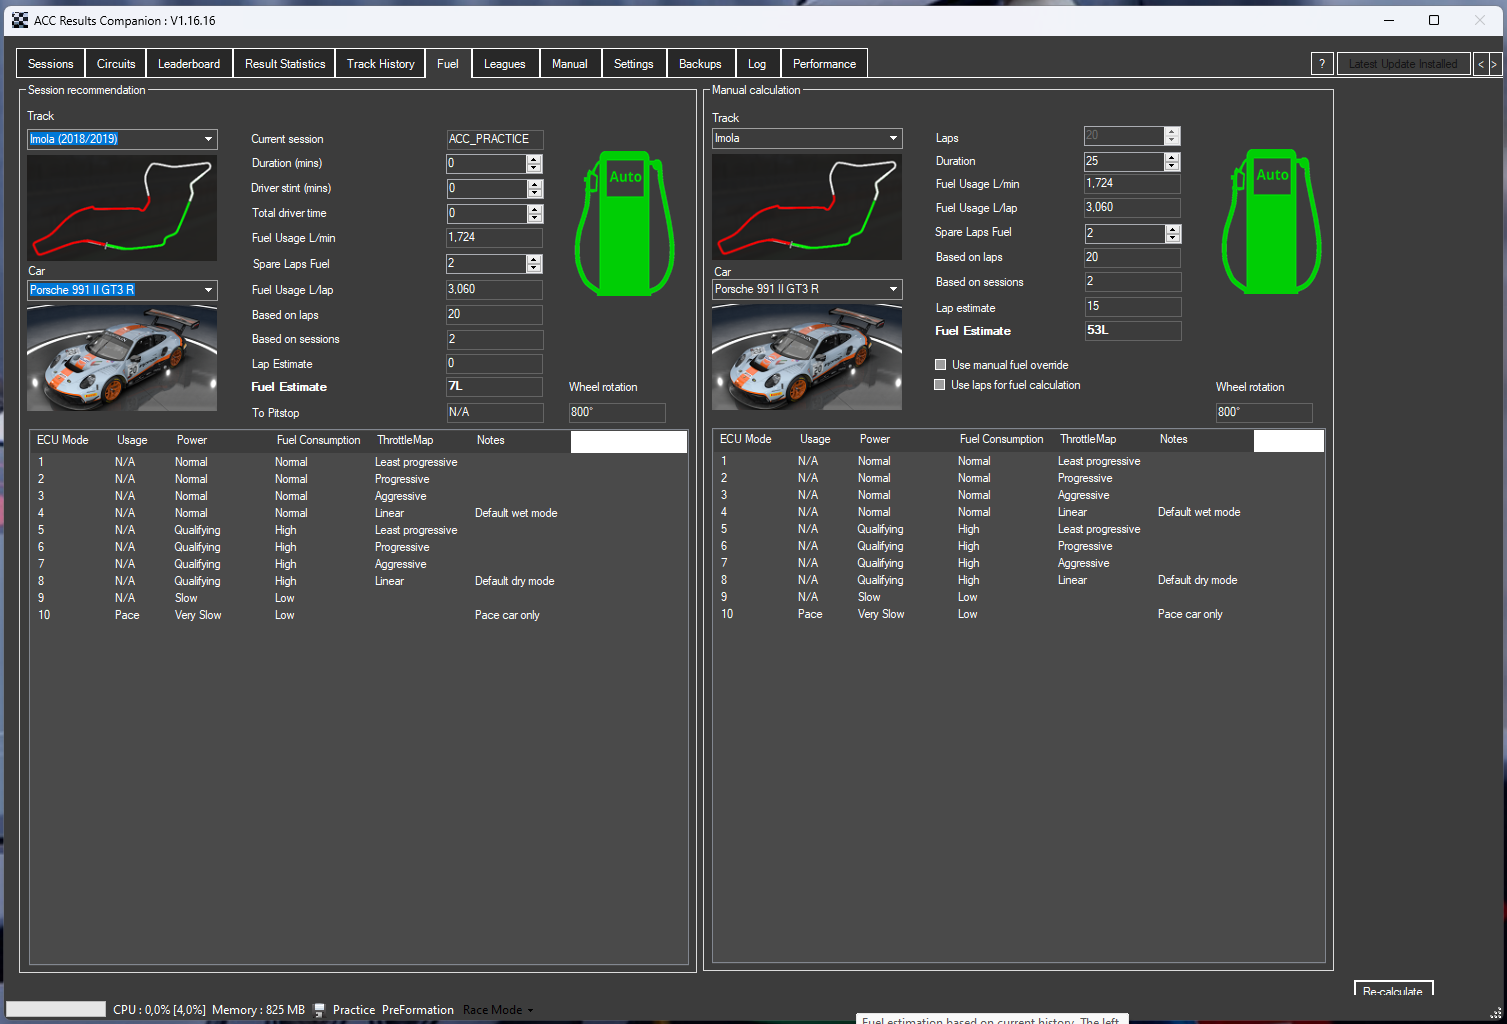Click the session Fuel Usage L/lap field
Viewport: 1507px width, 1024px height.
click(494, 290)
